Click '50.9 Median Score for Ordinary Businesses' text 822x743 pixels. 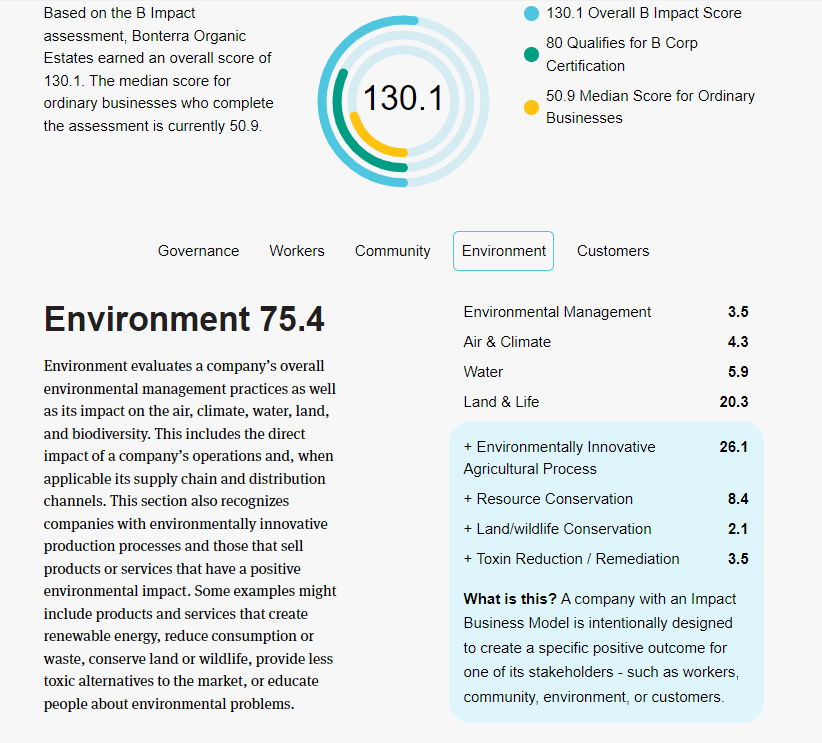650,107
